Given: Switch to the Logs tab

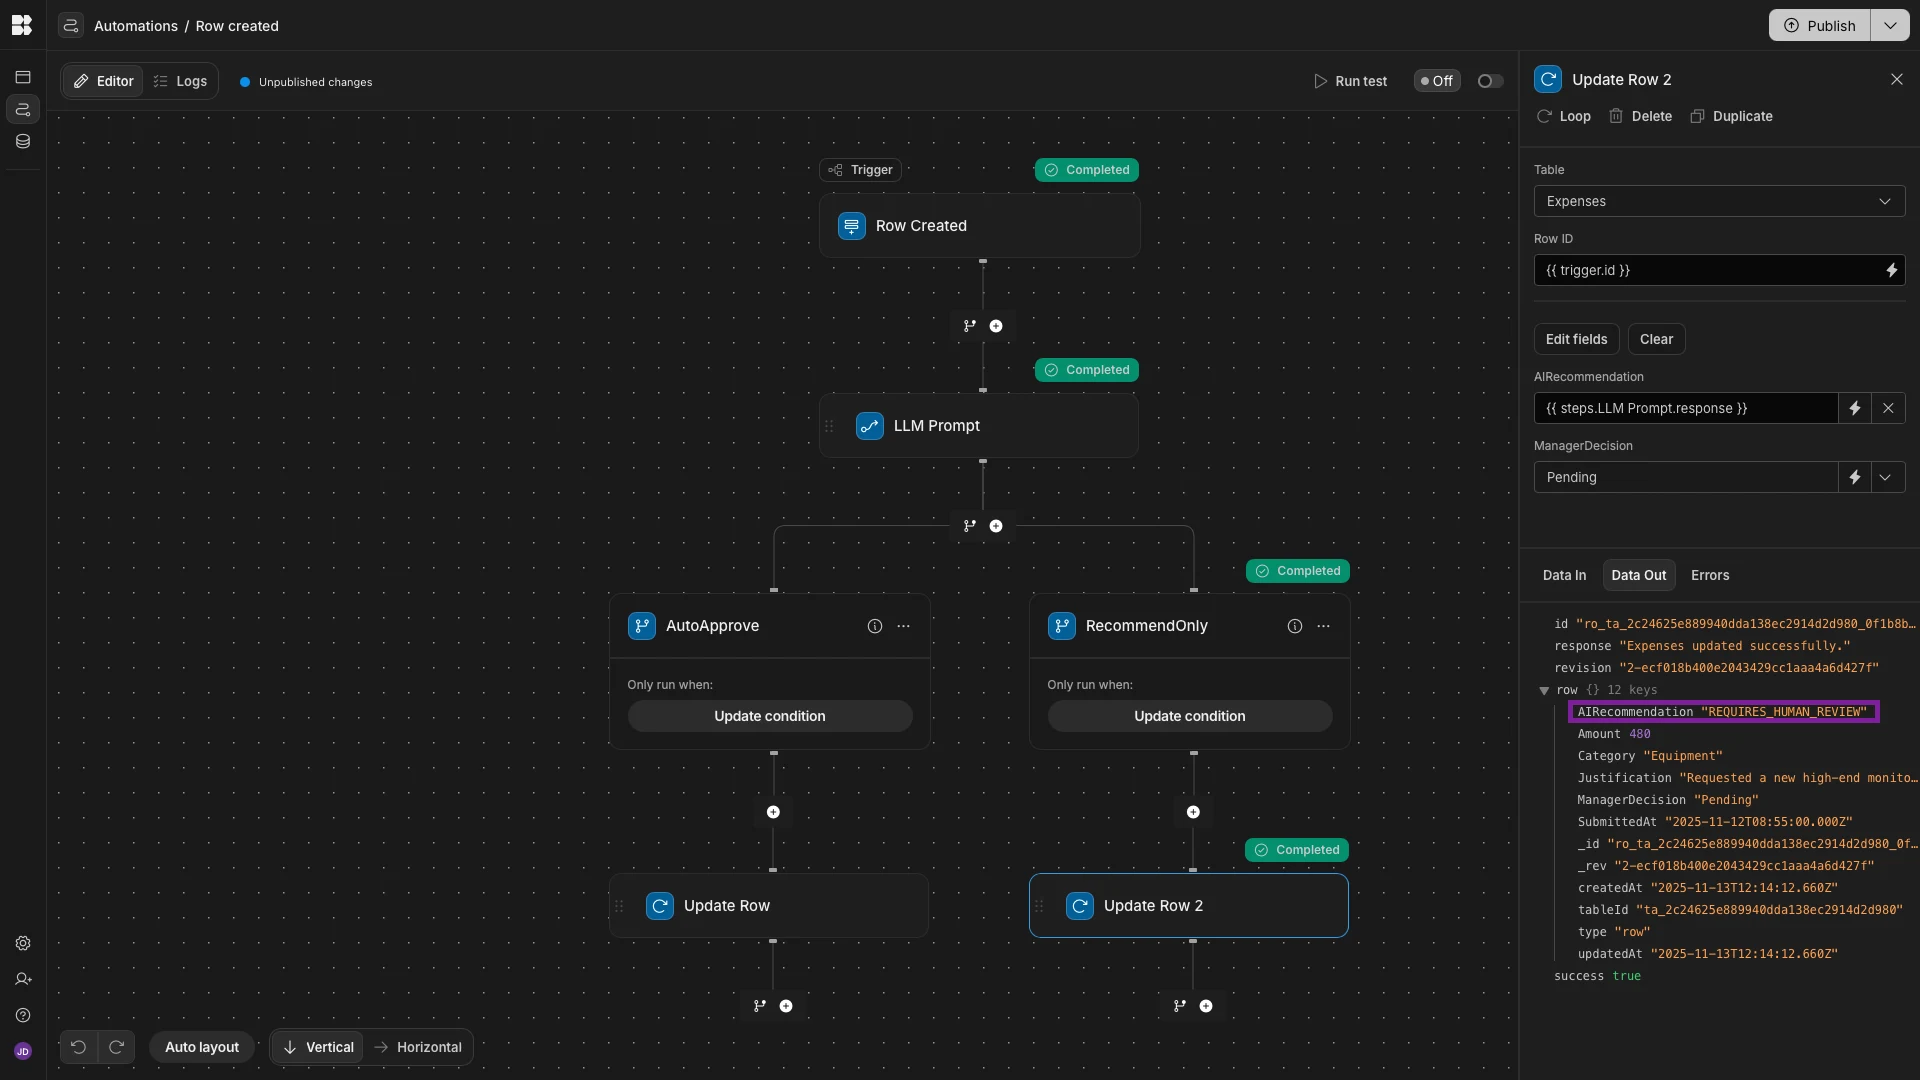Looking at the screenshot, I should (181, 81).
